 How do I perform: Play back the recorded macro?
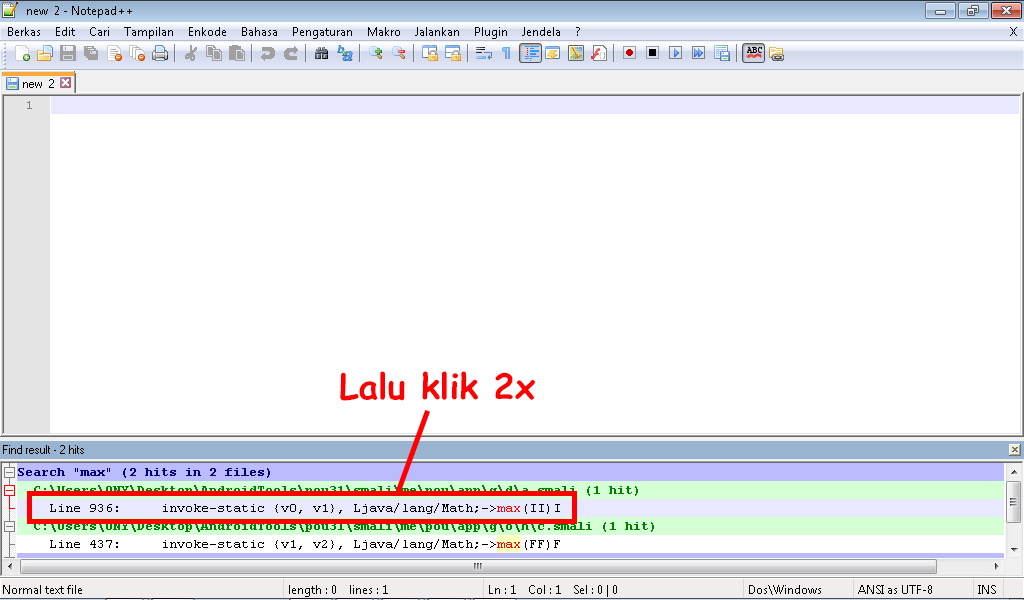[x=676, y=54]
